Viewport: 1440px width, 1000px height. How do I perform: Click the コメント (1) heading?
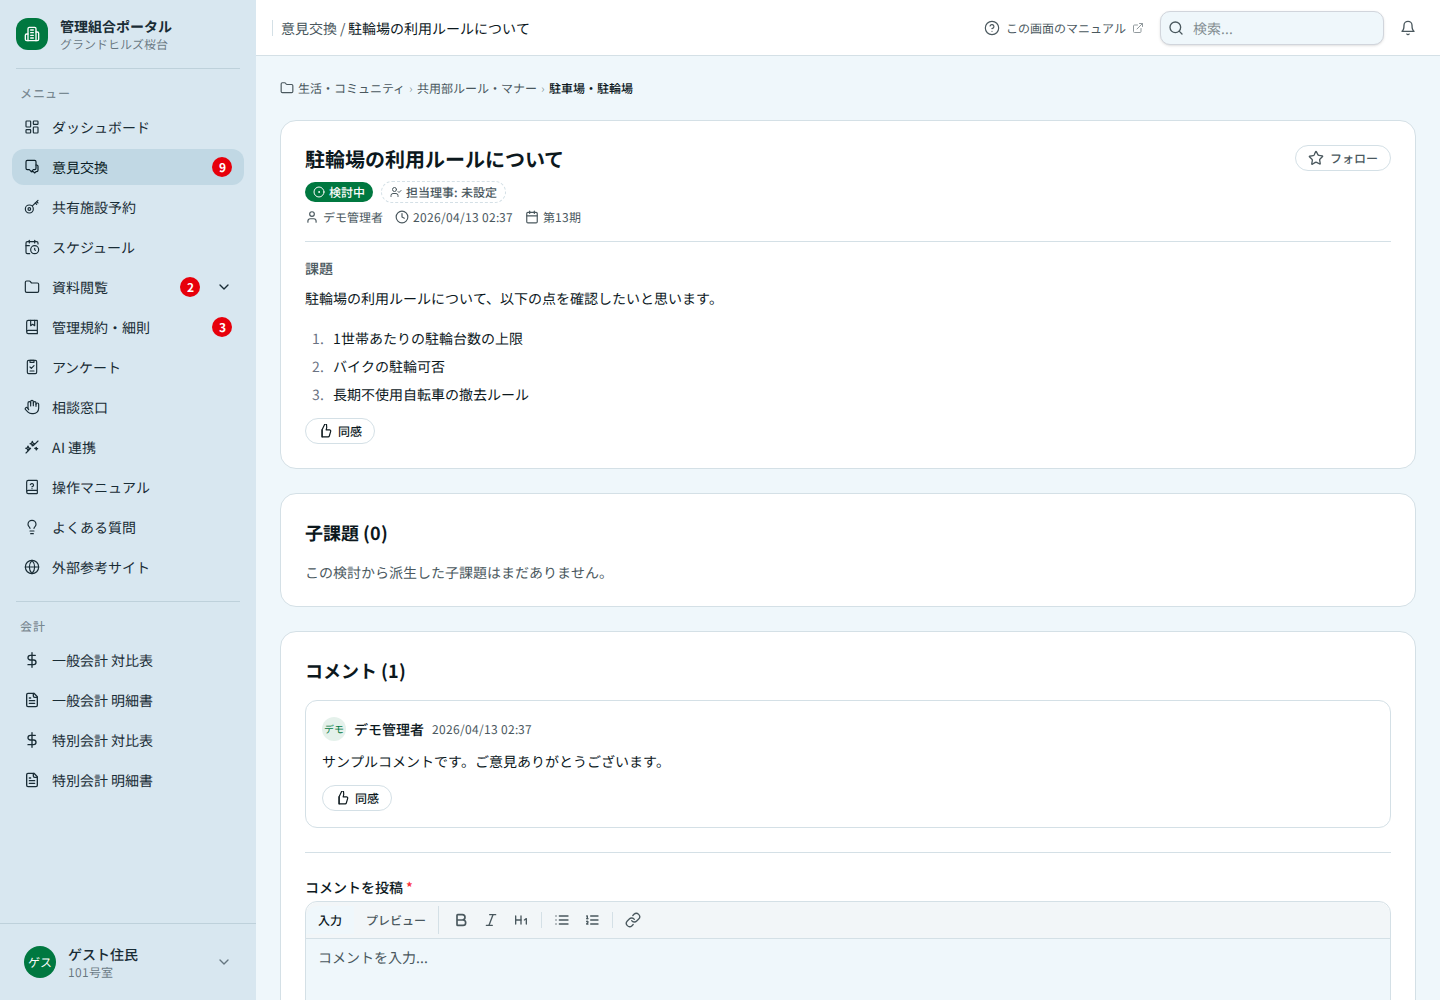pos(355,671)
